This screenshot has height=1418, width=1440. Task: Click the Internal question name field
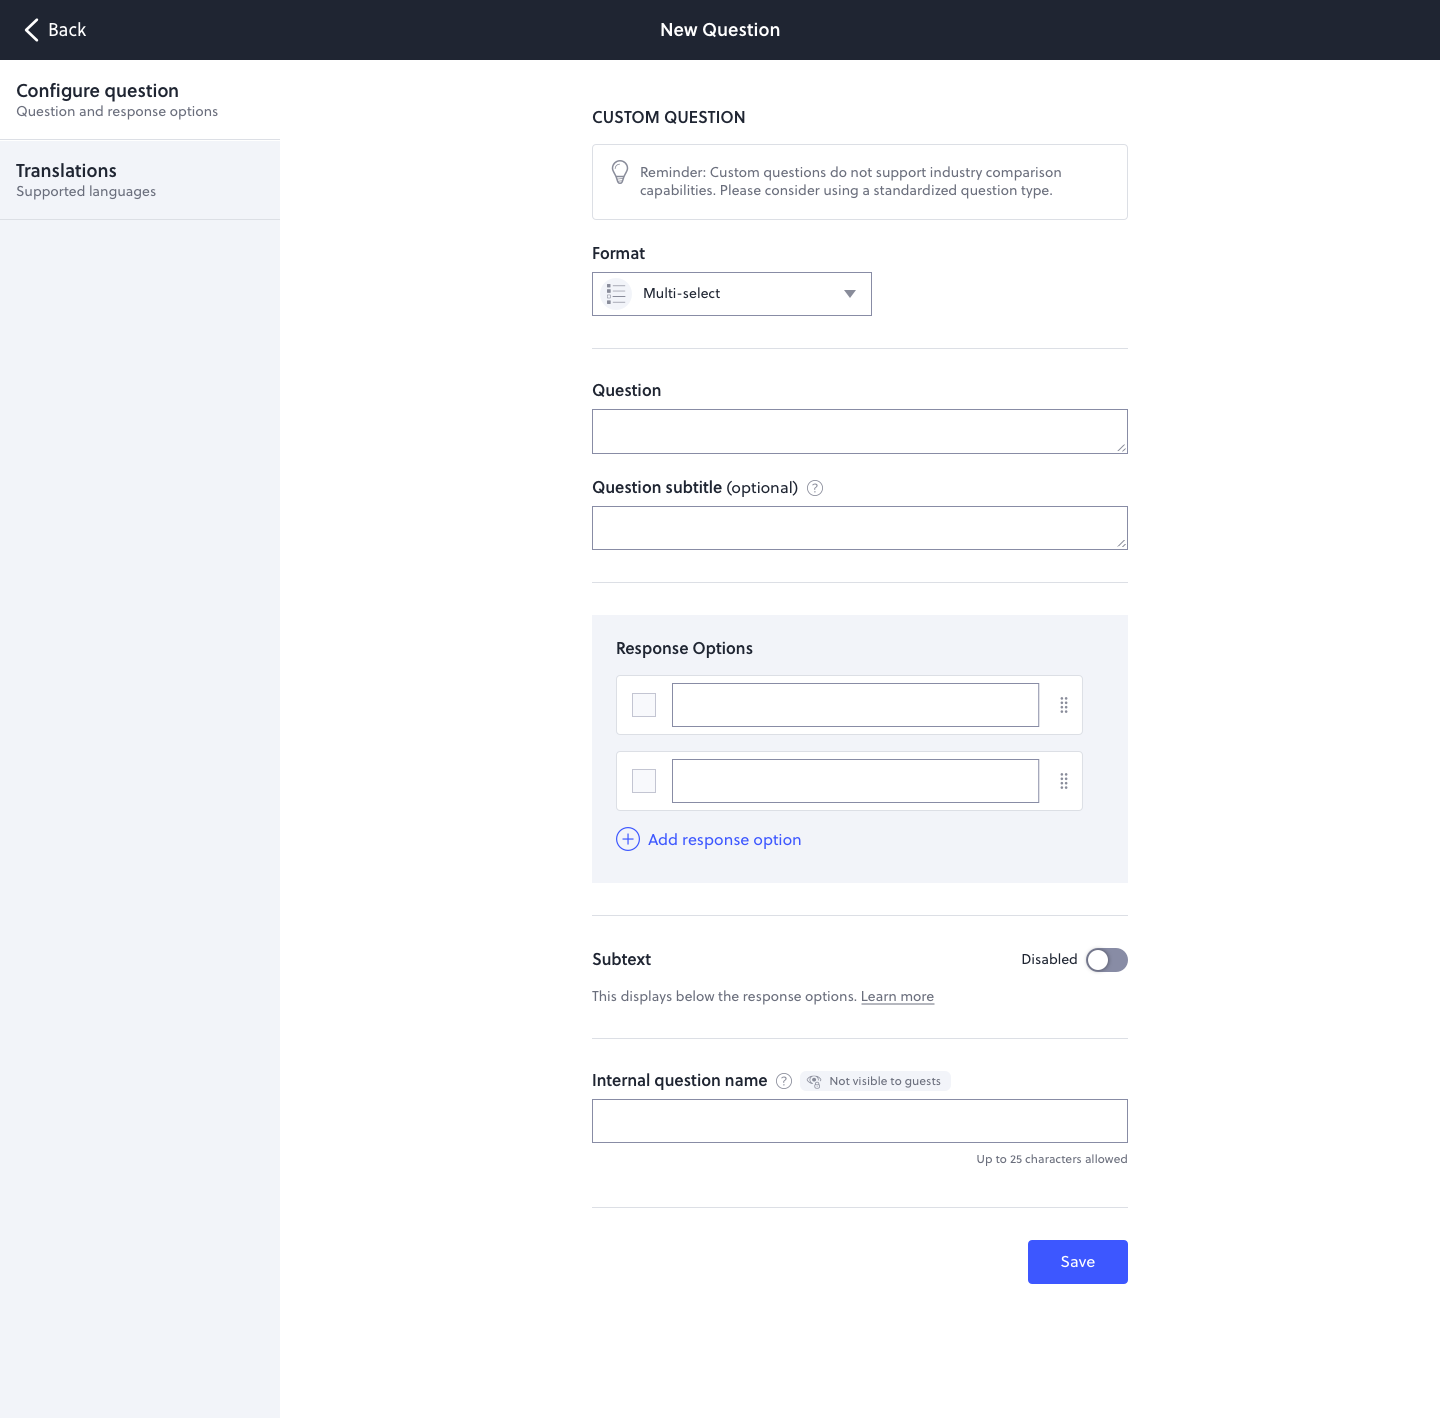pyautogui.click(x=859, y=1120)
